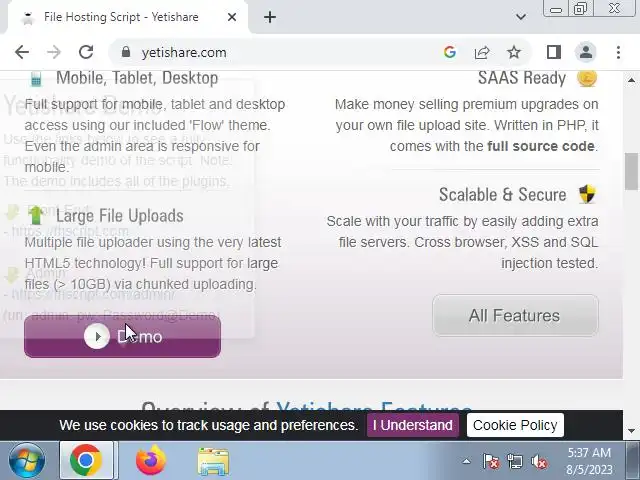
Task: Open a new browser tab
Action: click(270, 17)
